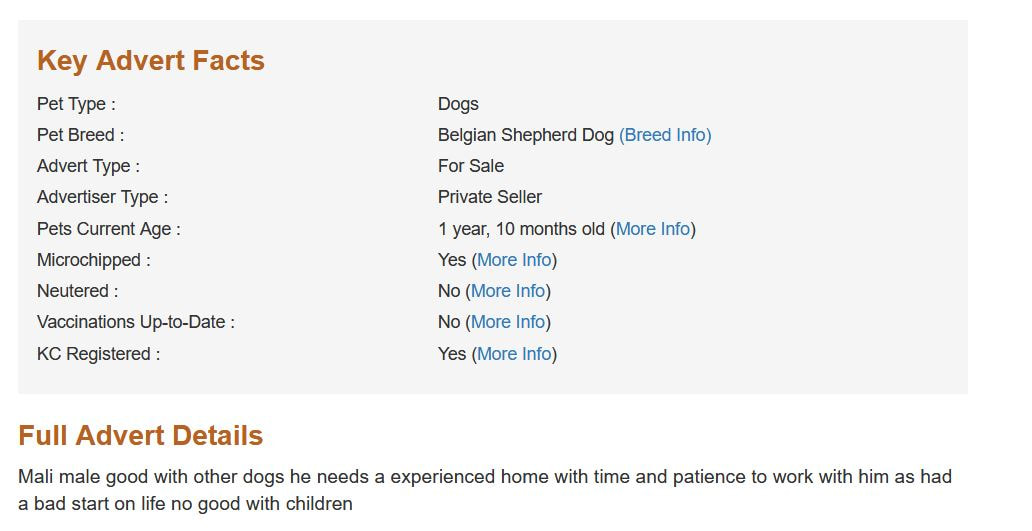Open More Info for KC Registered

point(514,354)
